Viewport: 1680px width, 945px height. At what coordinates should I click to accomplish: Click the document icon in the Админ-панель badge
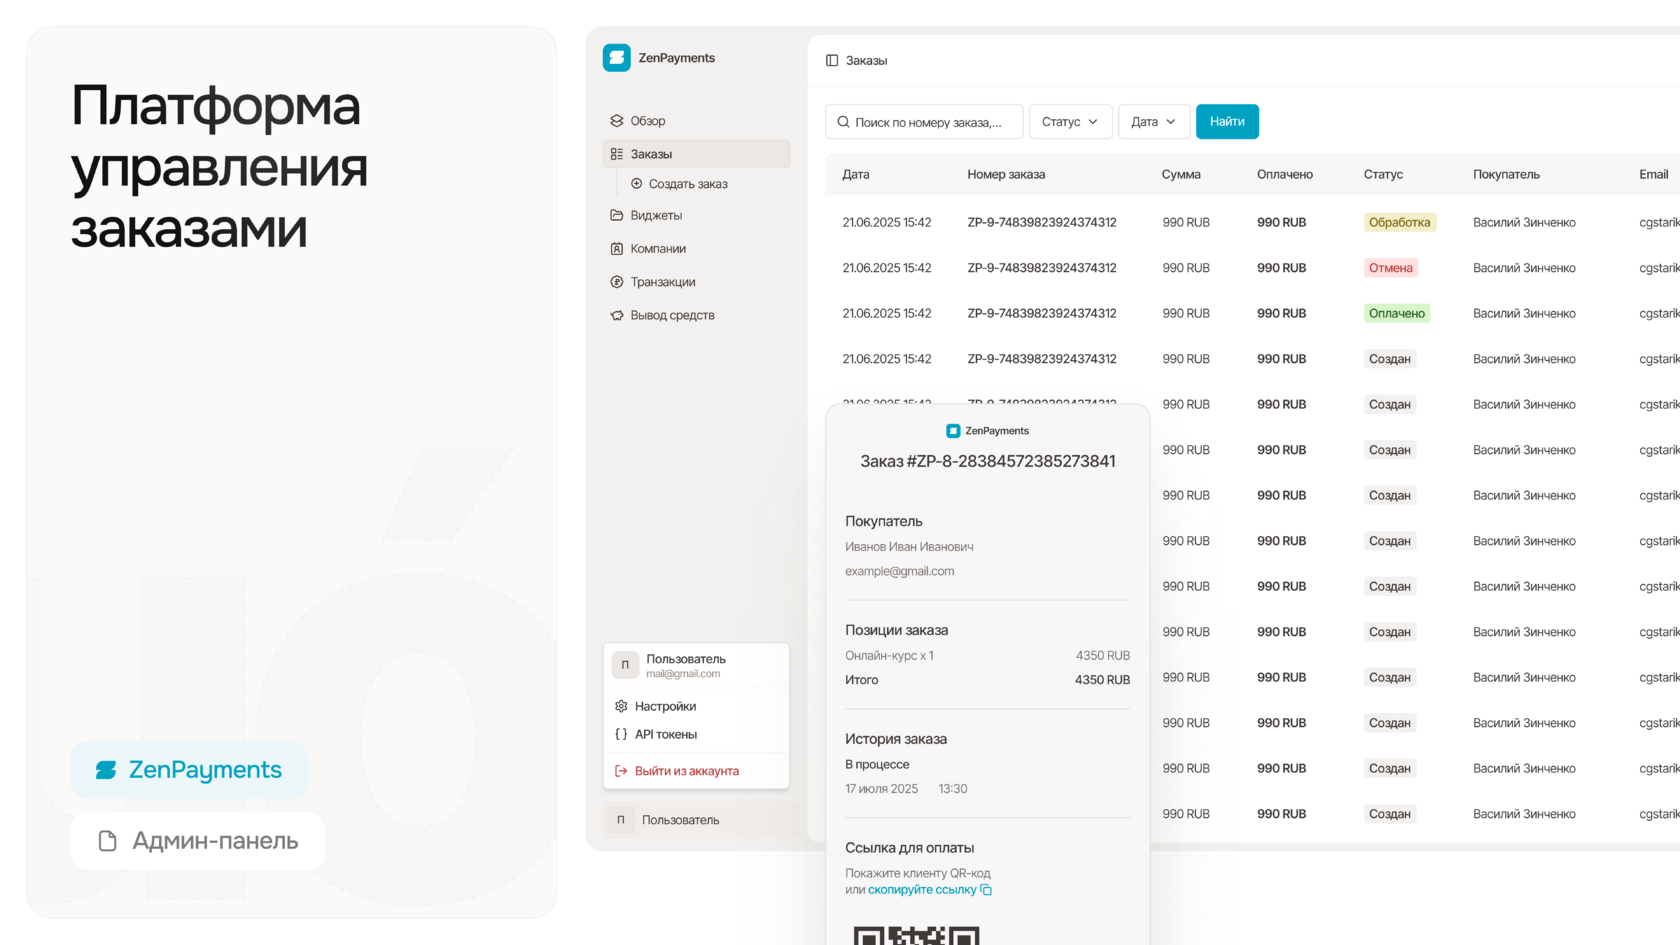coord(108,841)
